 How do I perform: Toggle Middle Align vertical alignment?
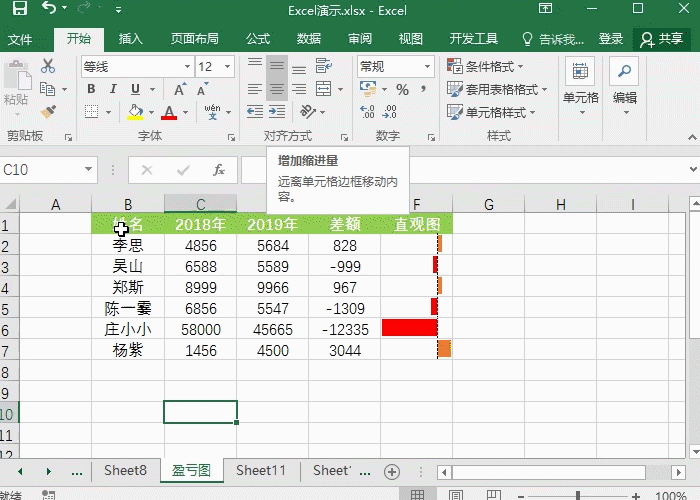277,66
